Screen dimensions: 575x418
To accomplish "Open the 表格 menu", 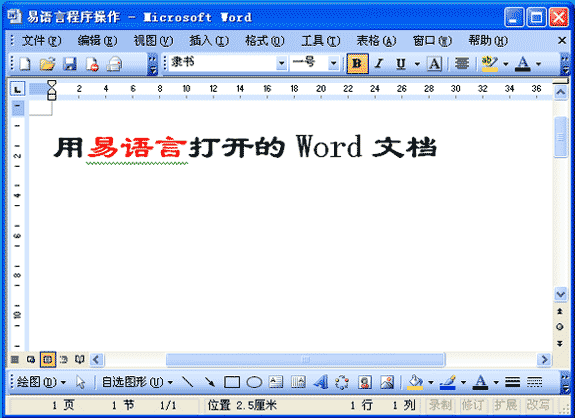I will (x=376, y=41).
